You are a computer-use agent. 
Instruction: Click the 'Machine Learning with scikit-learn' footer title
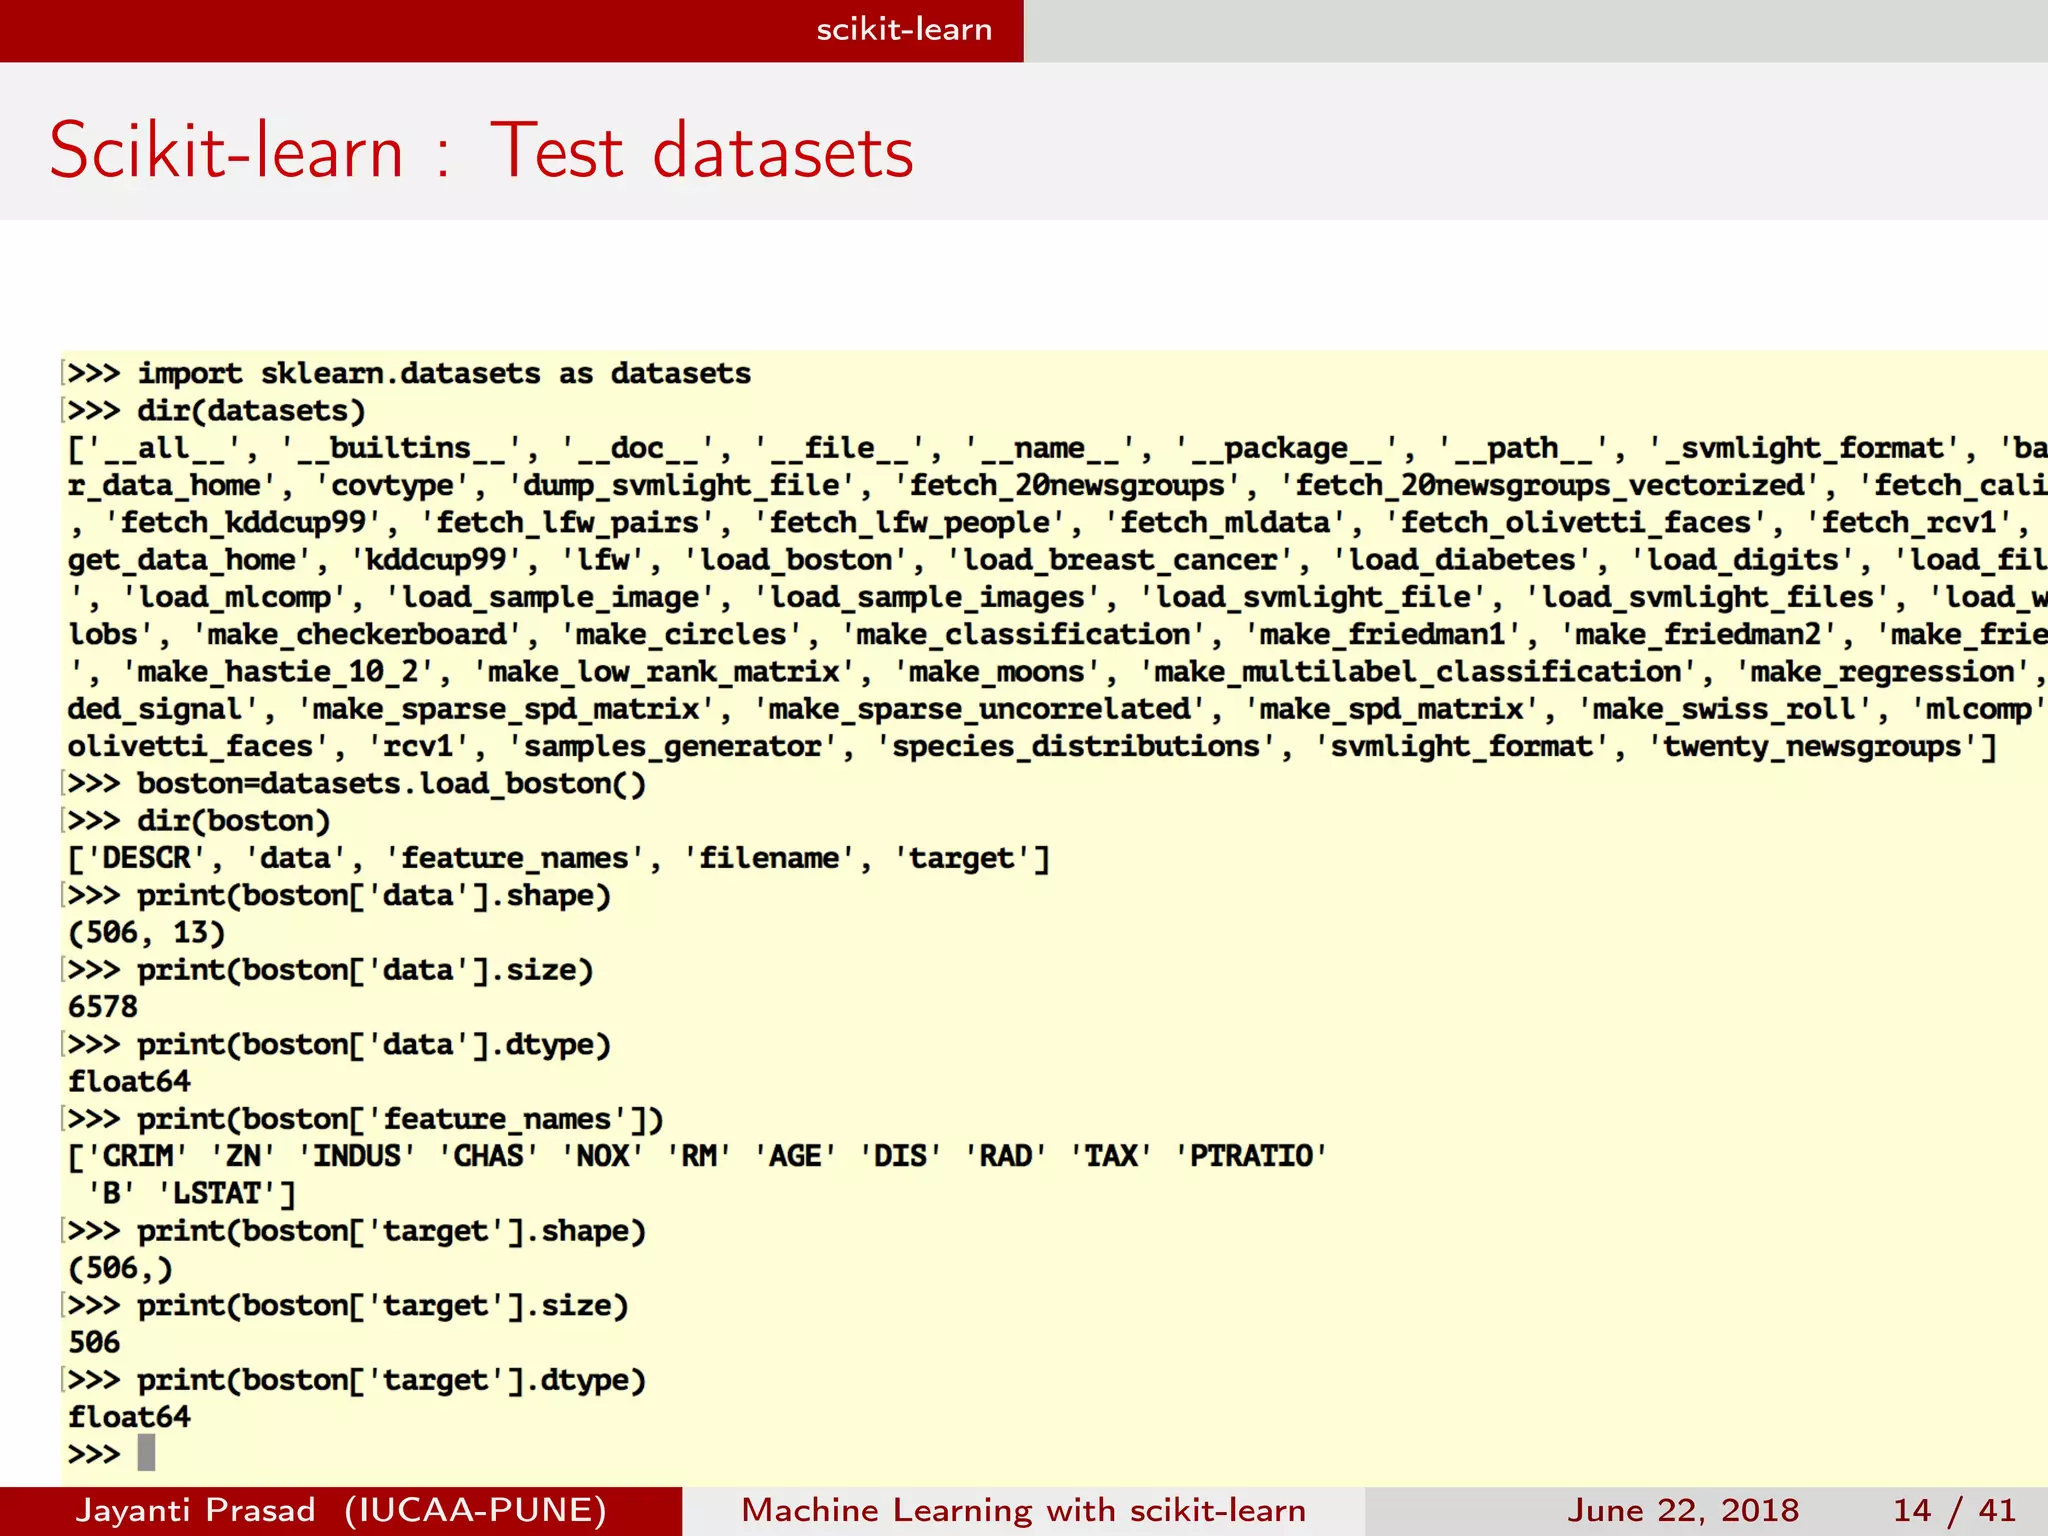[x=1023, y=1510]
